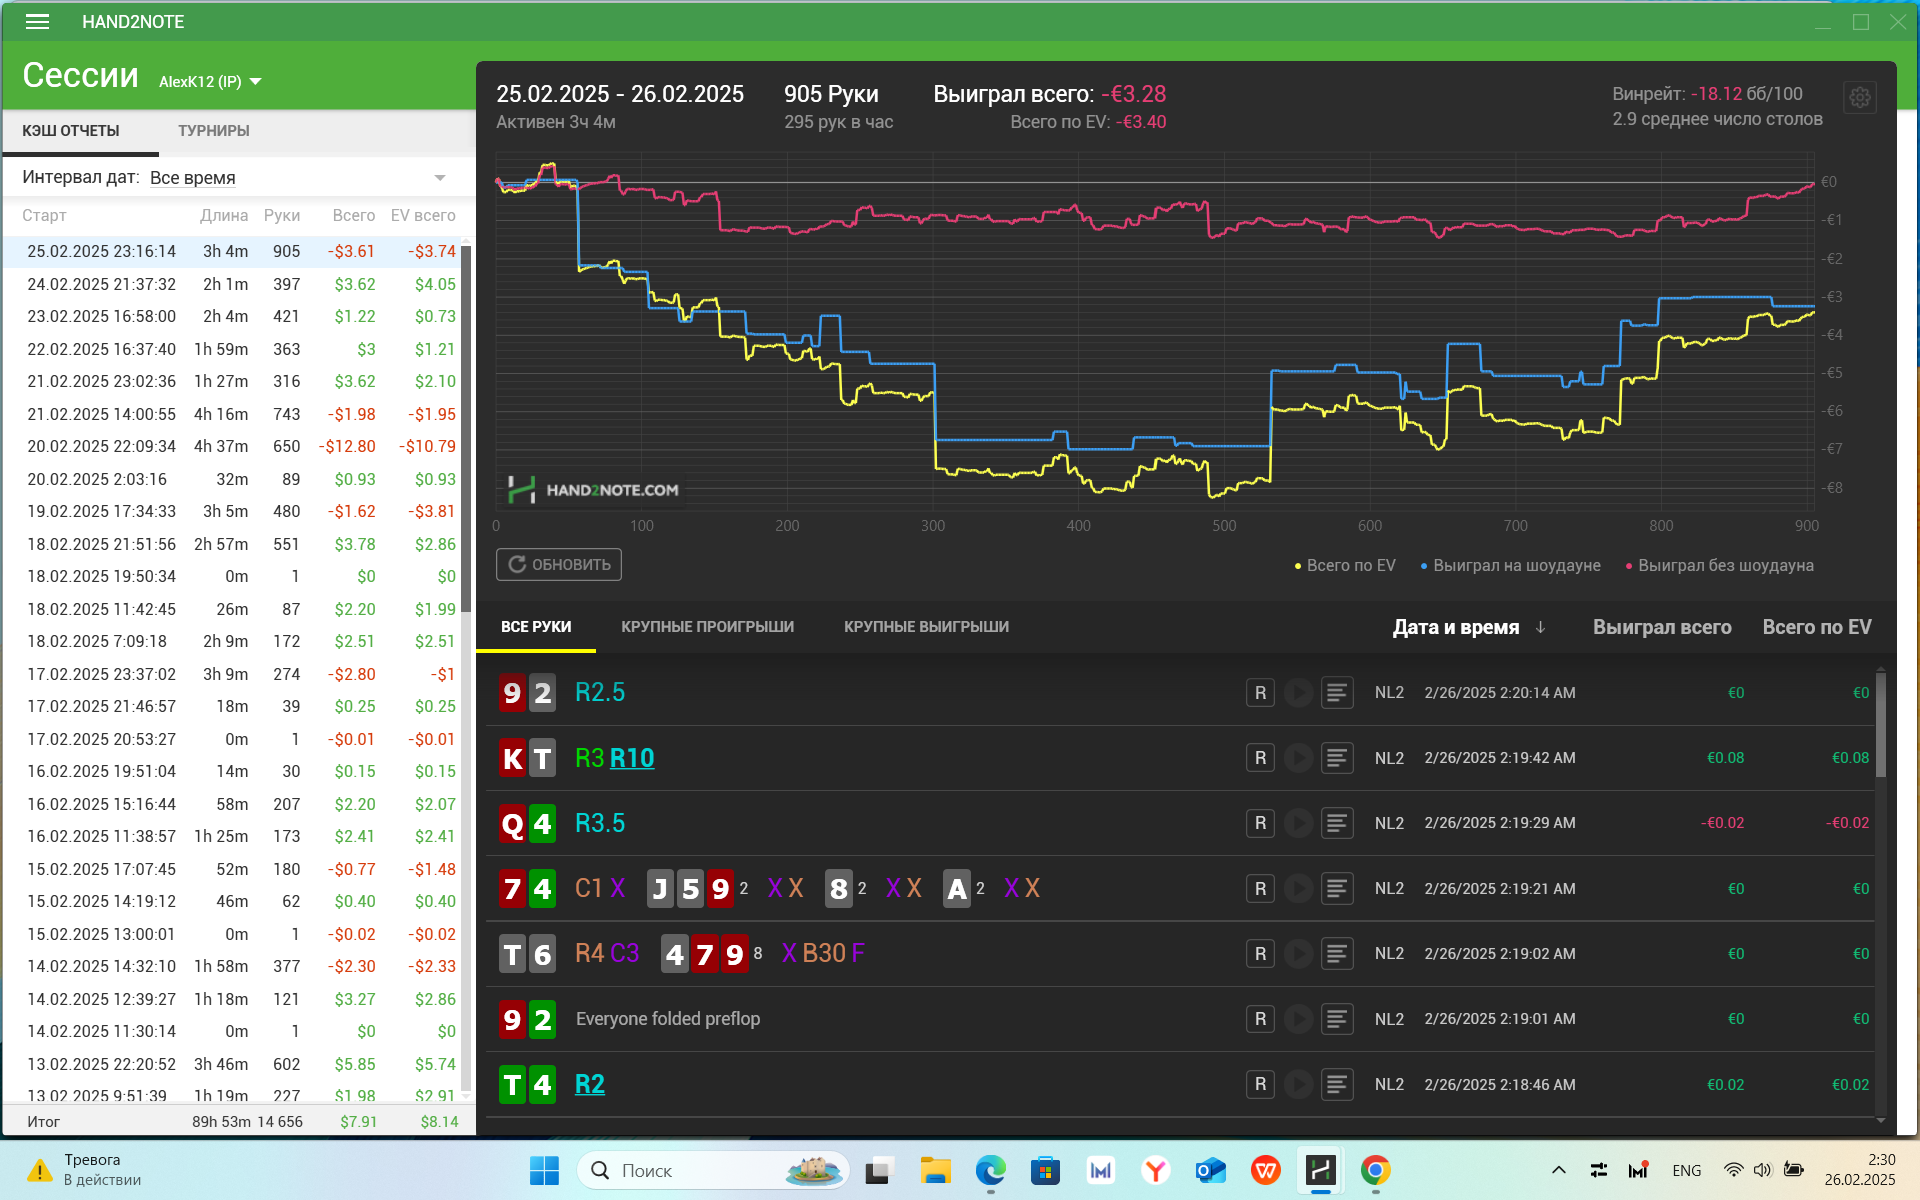Open text notes icon for Everyone folded preflop hand

pos(1337,1019)
